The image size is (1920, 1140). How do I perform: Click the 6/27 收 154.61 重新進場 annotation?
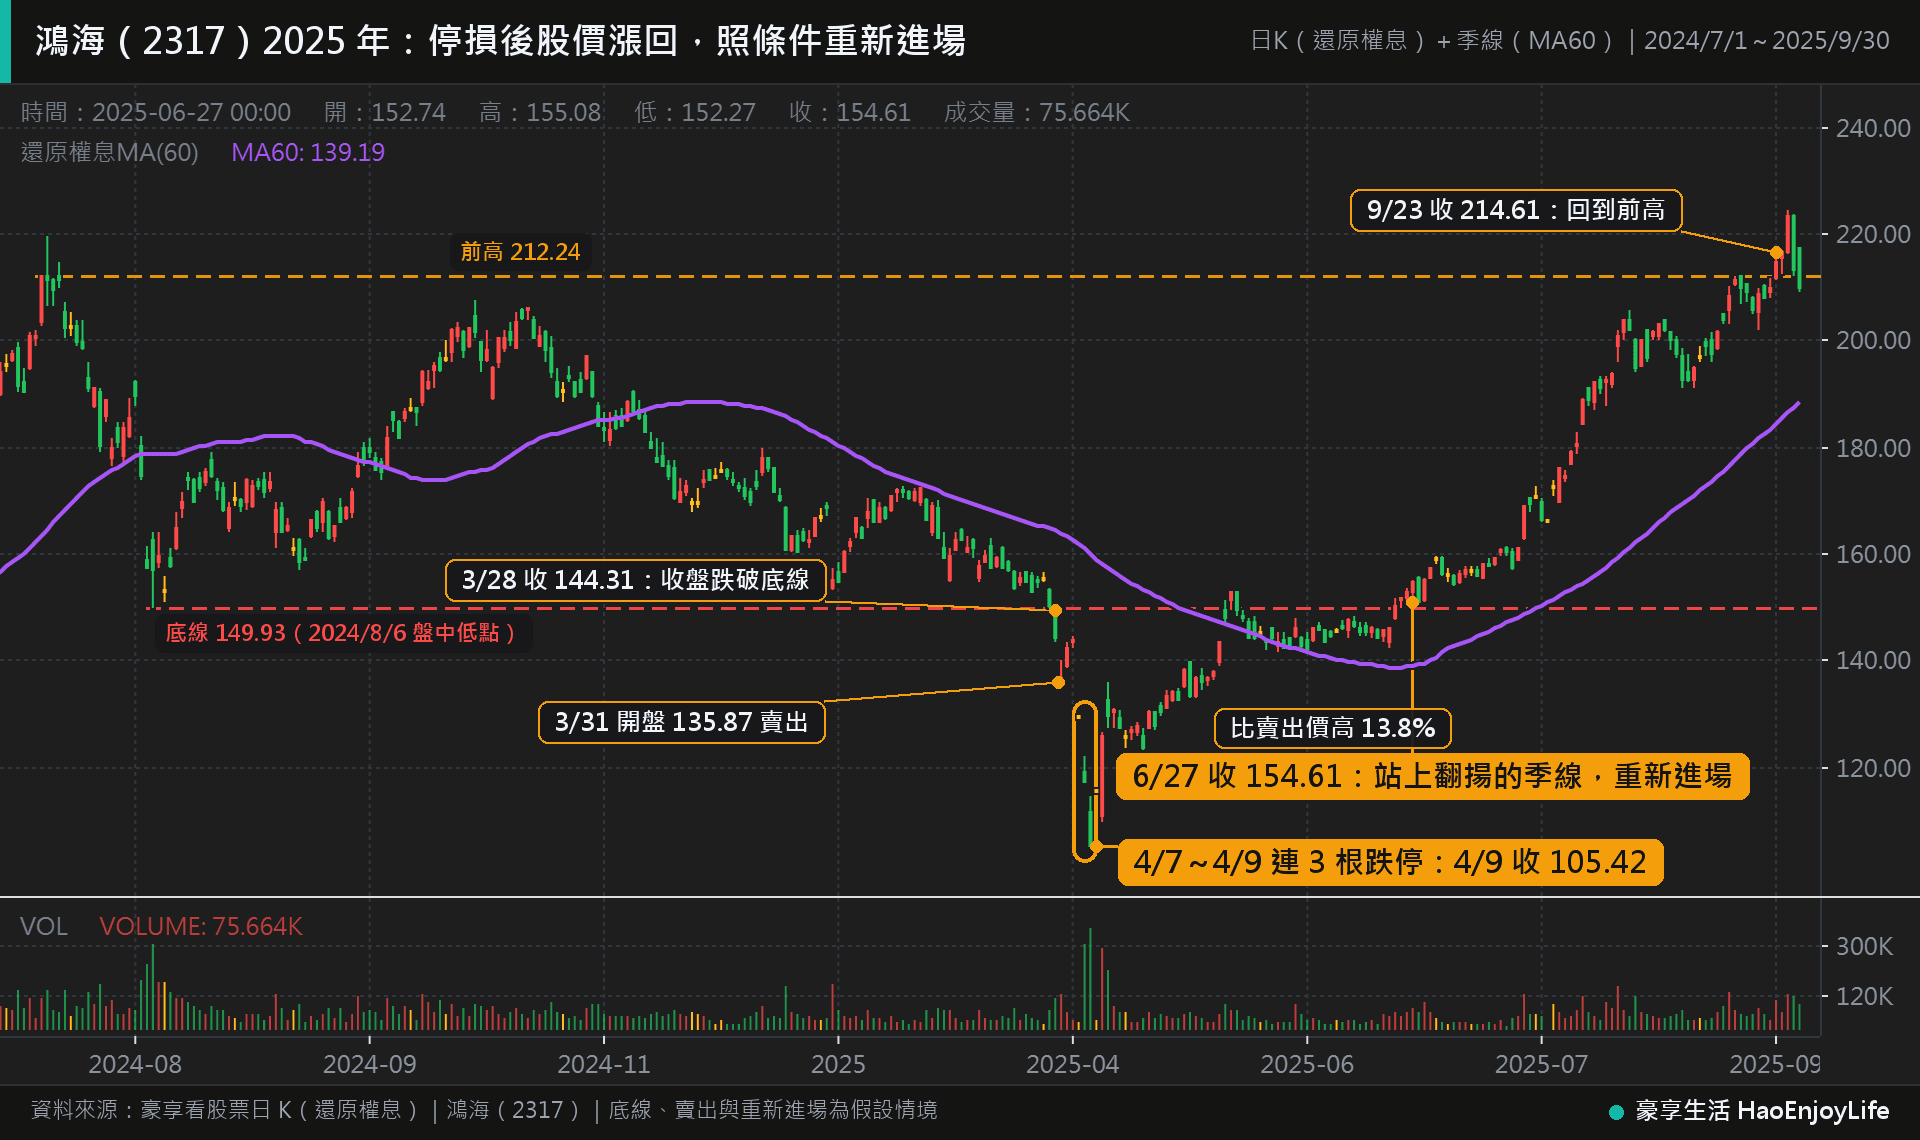(1432, 776)
